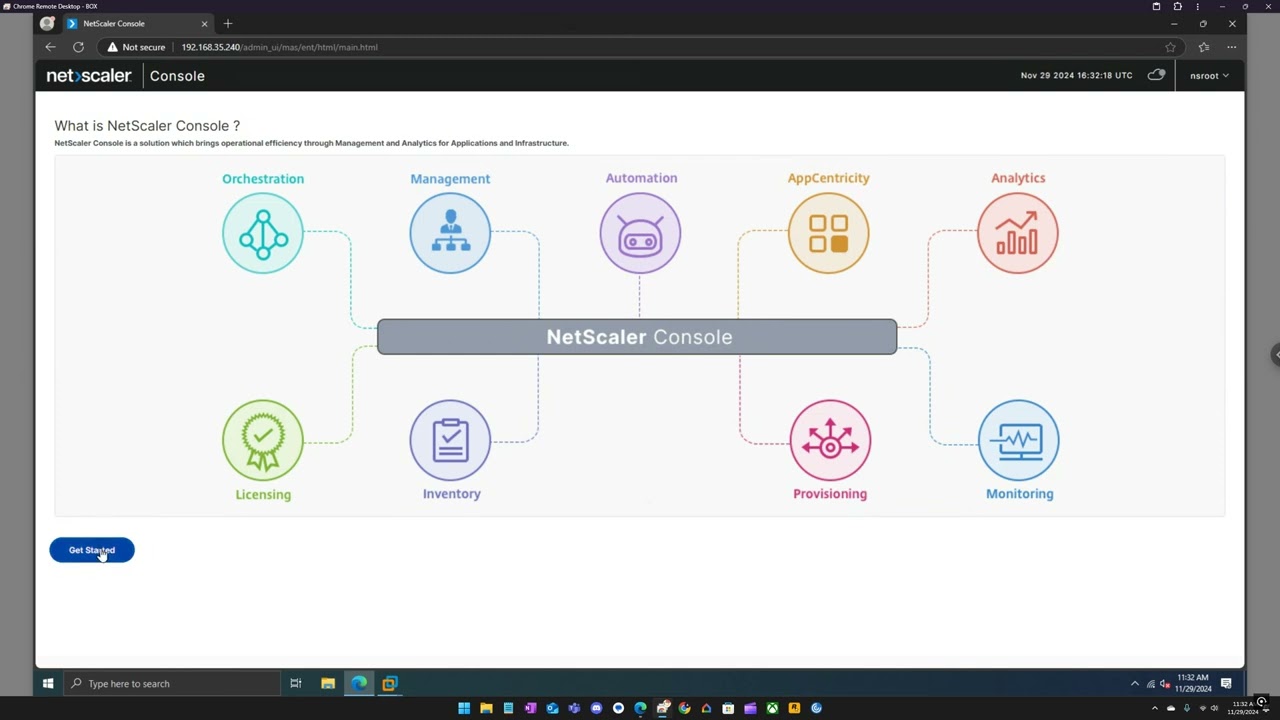Open the local taskbar Outlook icon
The height and width of the screenshot is (720, 1280).
pos(552,708)
